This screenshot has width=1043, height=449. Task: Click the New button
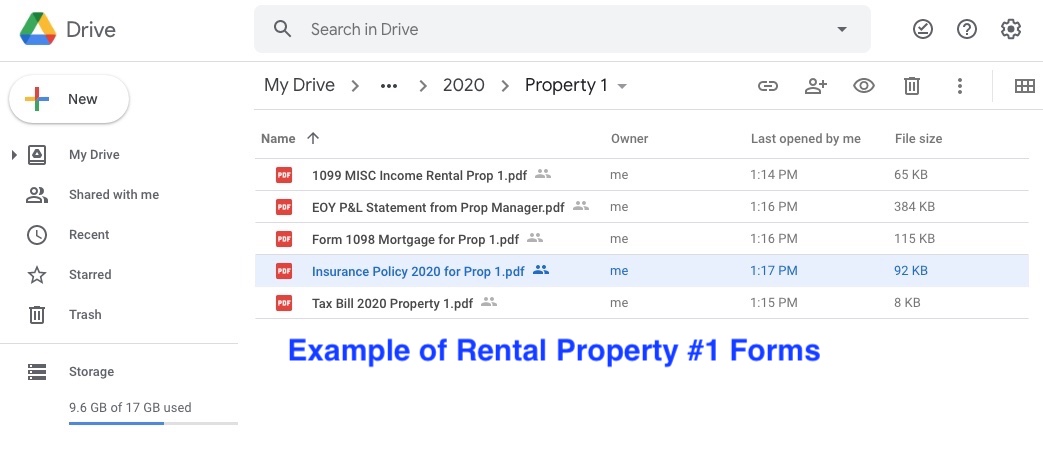(68, 100)
